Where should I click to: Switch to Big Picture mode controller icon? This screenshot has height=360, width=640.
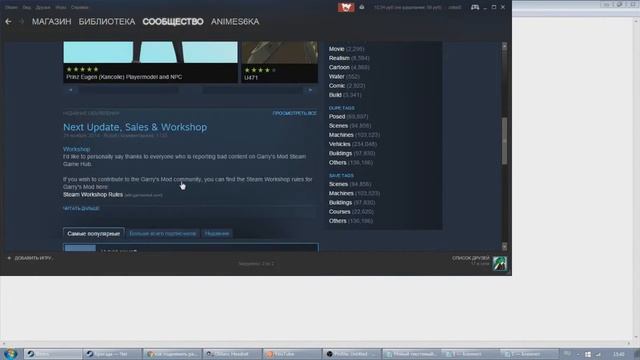[475, 7]
